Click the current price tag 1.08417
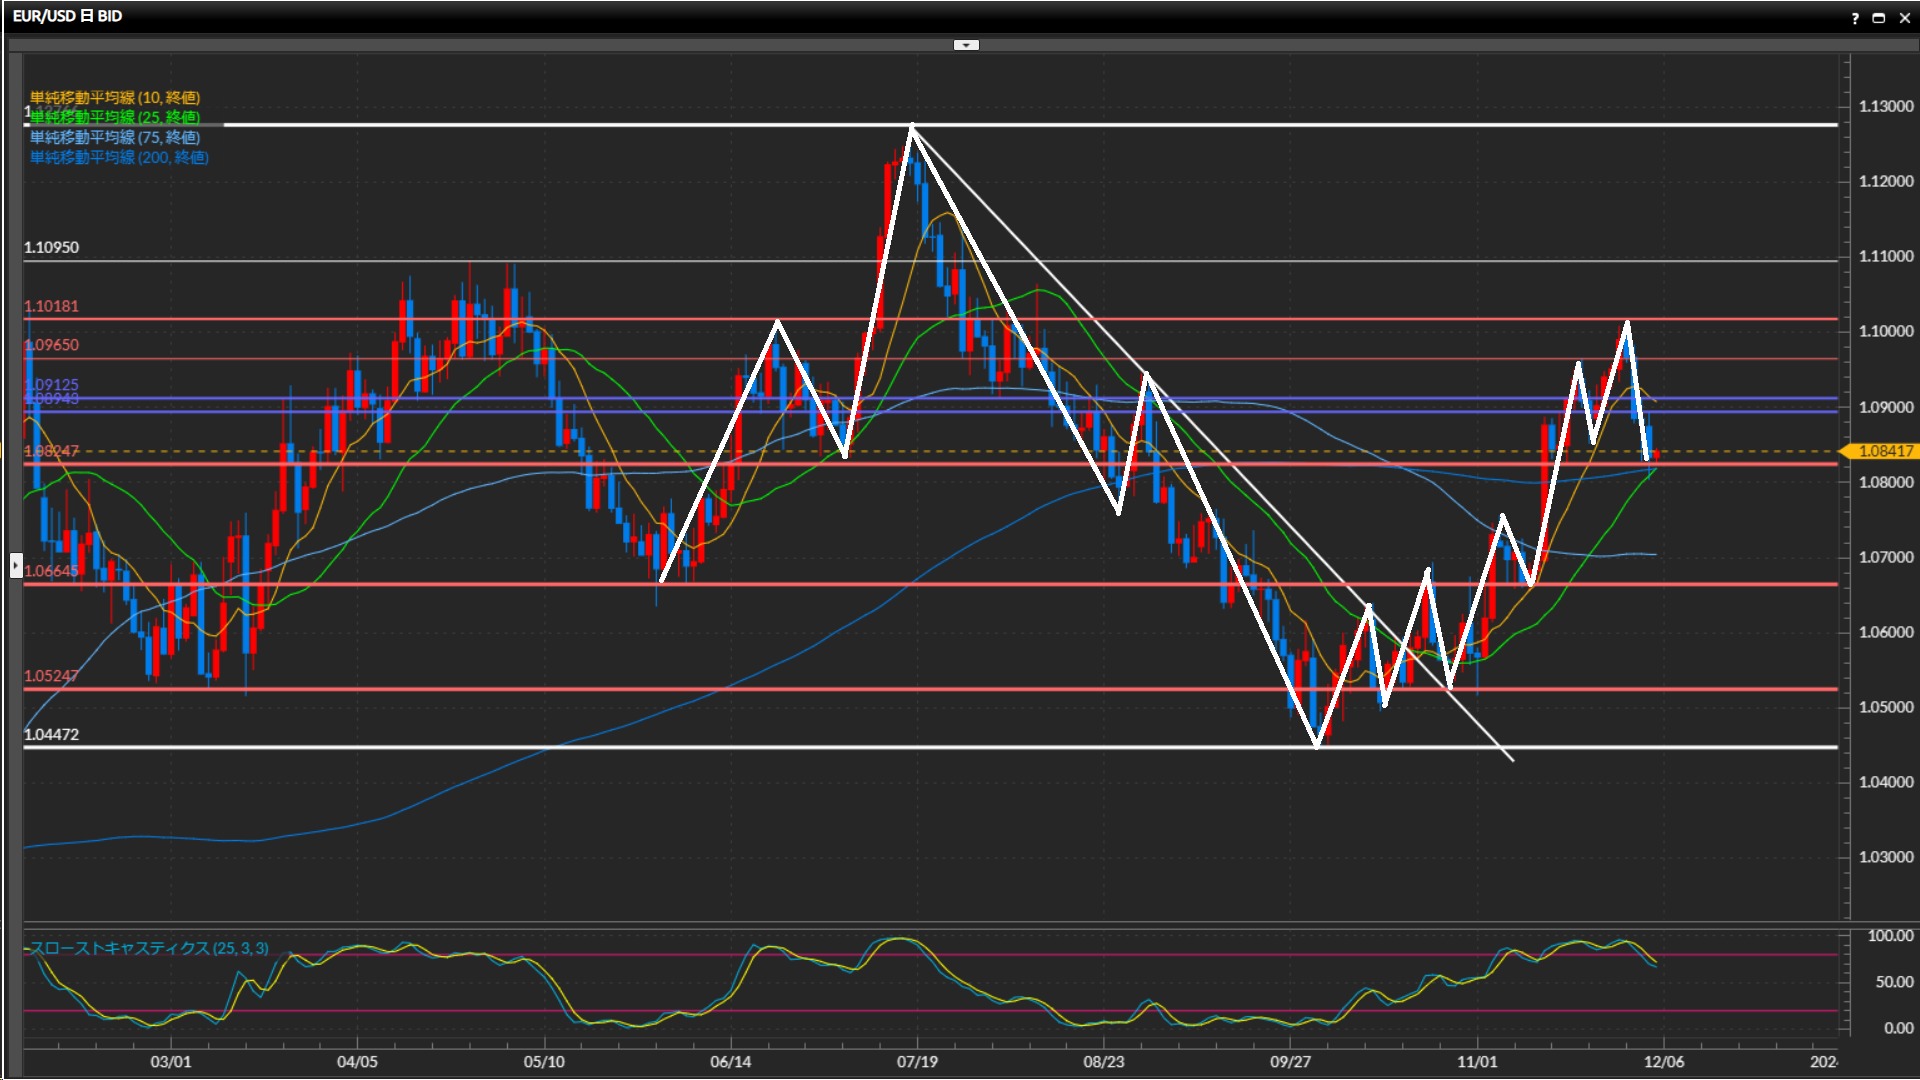1920x1080 pixels. point(1884,451)
